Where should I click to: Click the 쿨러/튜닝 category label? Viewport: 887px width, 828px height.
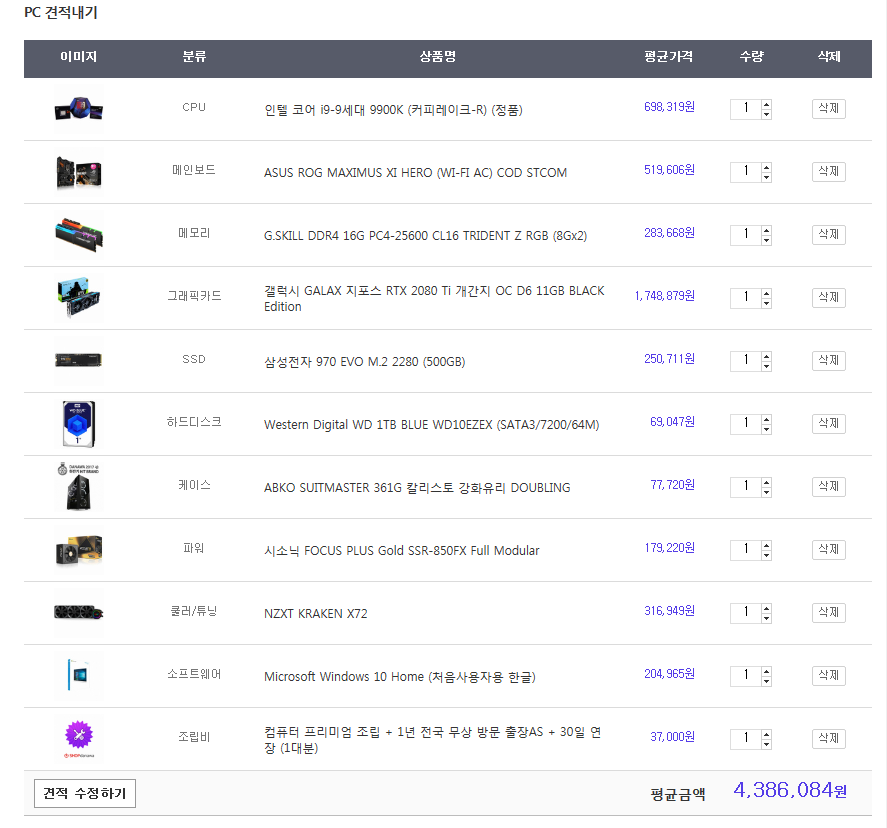(194, 611)
